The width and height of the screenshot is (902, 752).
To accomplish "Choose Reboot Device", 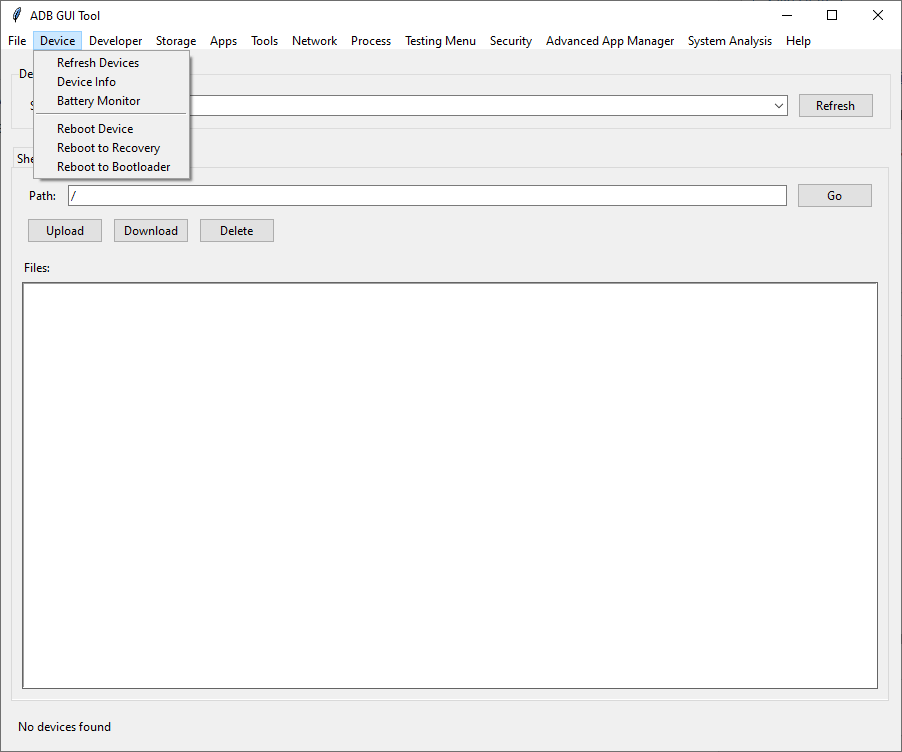I will click(x=94, y=128).
